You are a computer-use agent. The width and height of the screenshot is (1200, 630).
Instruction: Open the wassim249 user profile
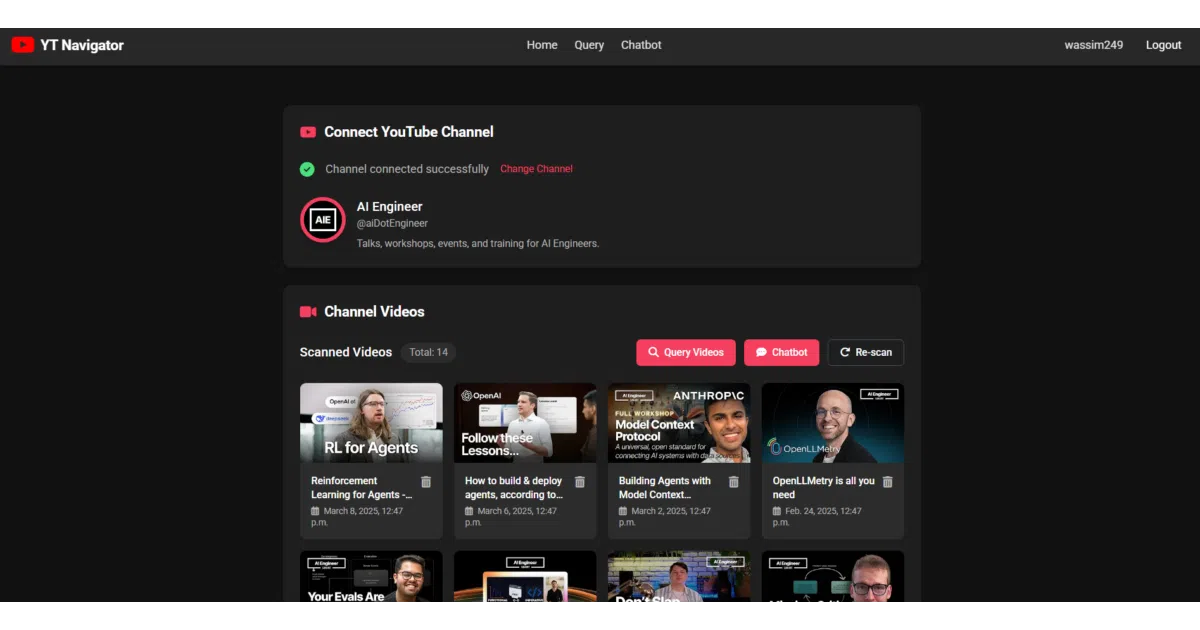(1094, 45)
